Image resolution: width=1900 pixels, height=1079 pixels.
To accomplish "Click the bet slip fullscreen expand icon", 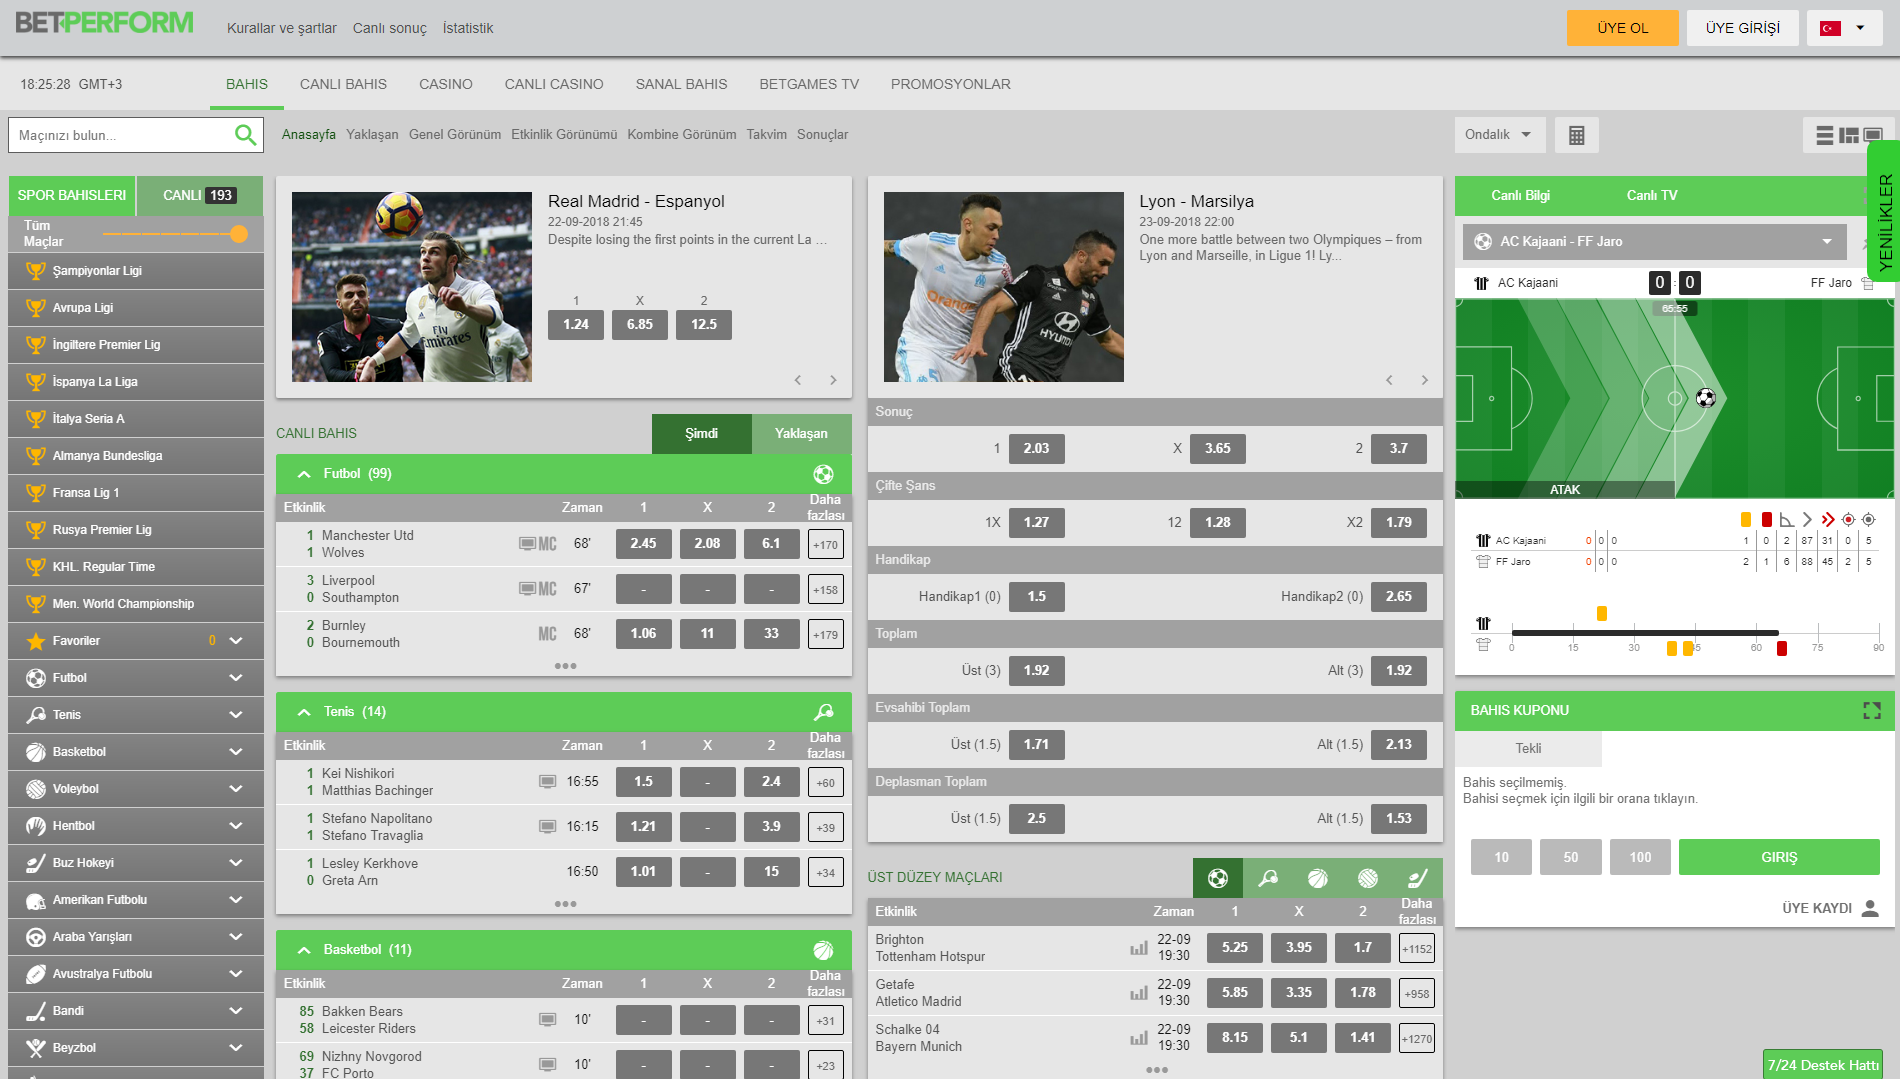I will tap(1872, 710).
